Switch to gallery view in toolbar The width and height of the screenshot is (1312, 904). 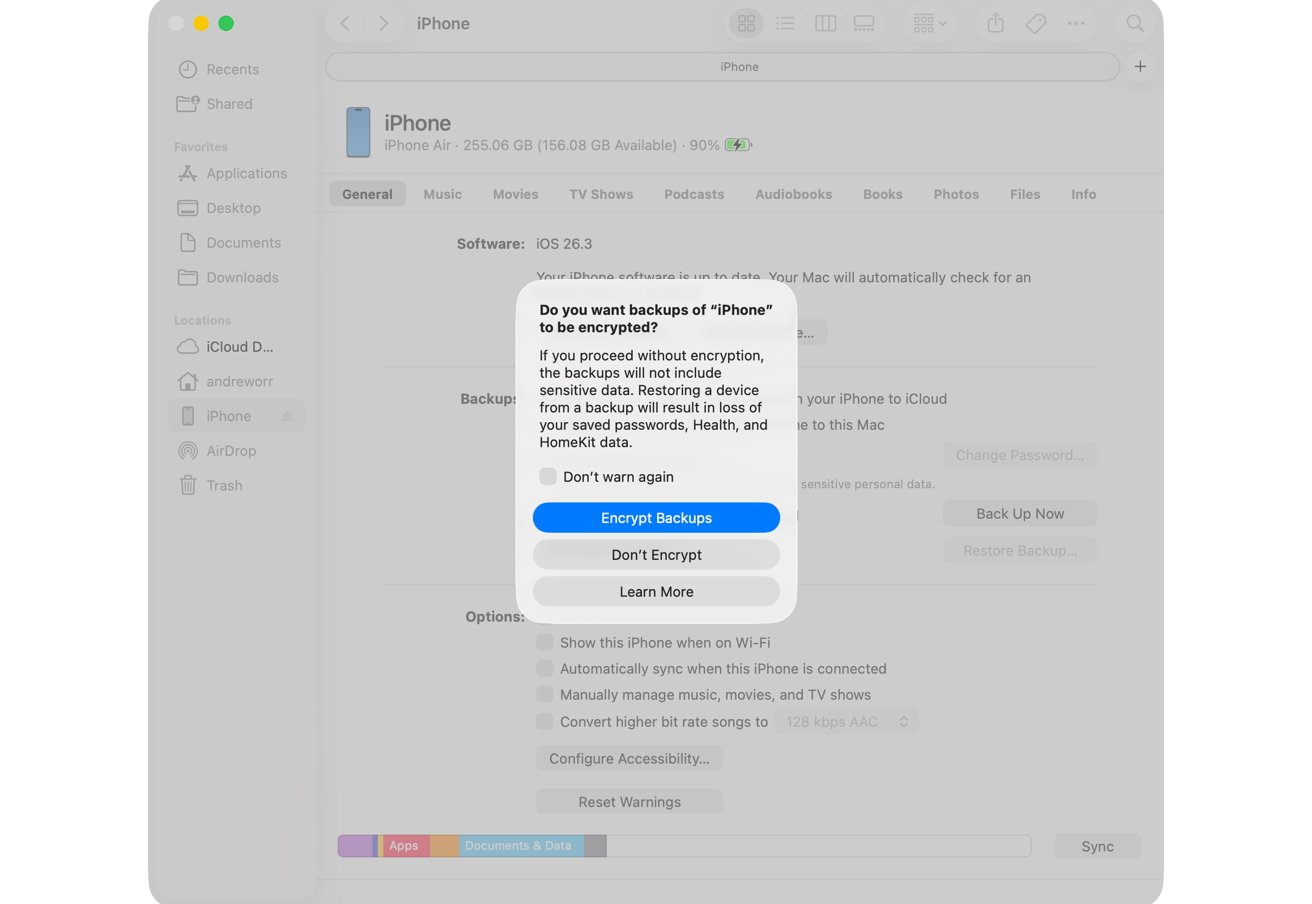click(x=863, y=23)
